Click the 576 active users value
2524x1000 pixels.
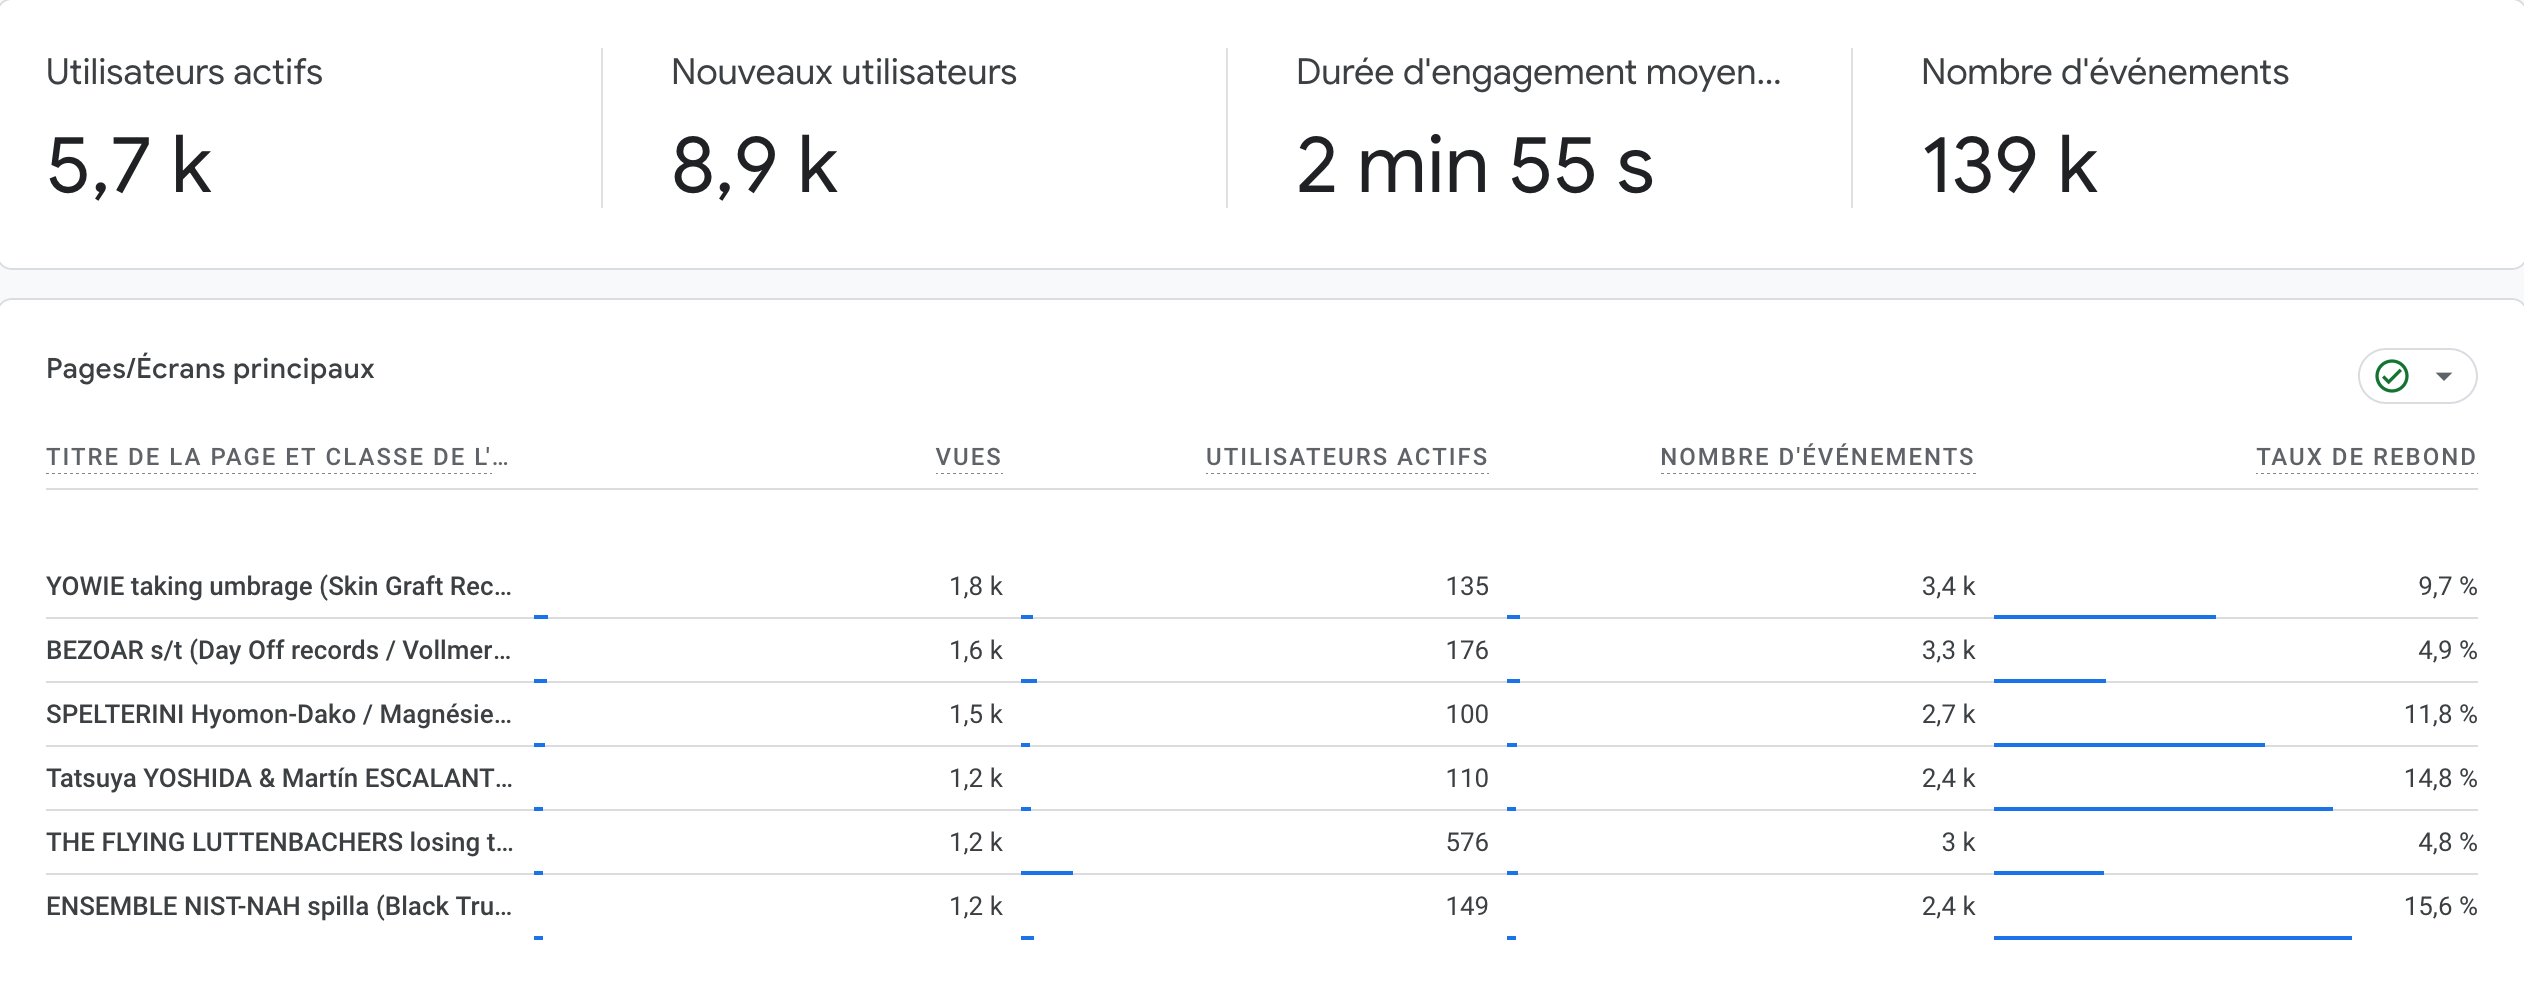point(1467,842)
